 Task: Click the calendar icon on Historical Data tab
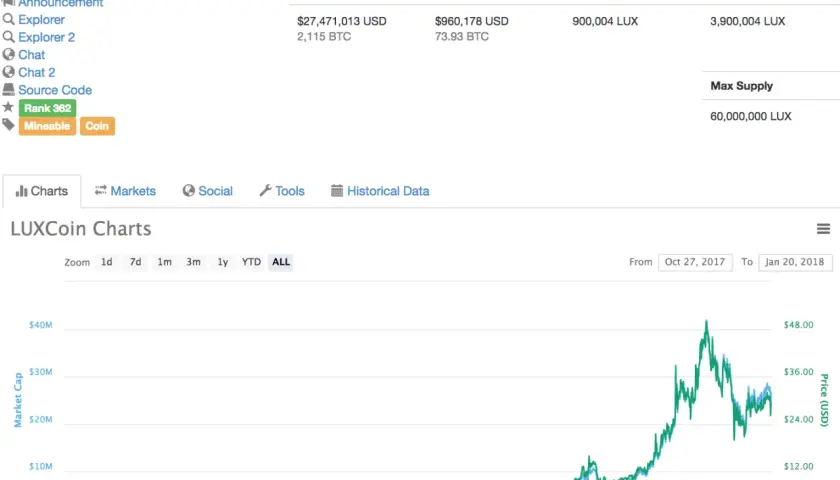pos(337,191)
